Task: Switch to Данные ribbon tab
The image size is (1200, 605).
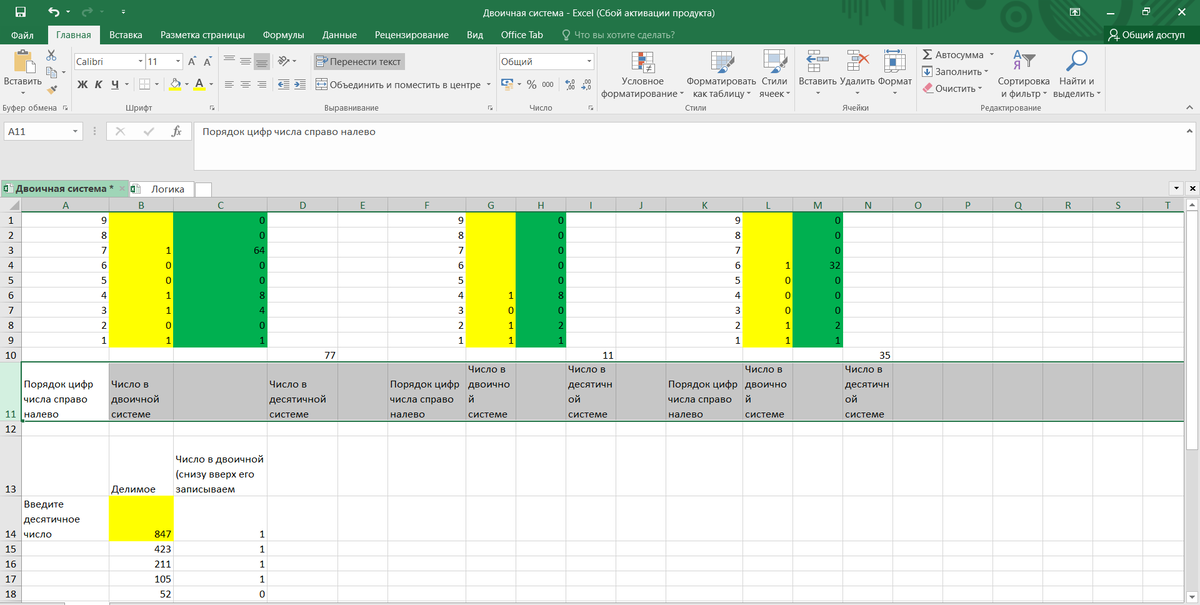Action: [x=340, y=34]
